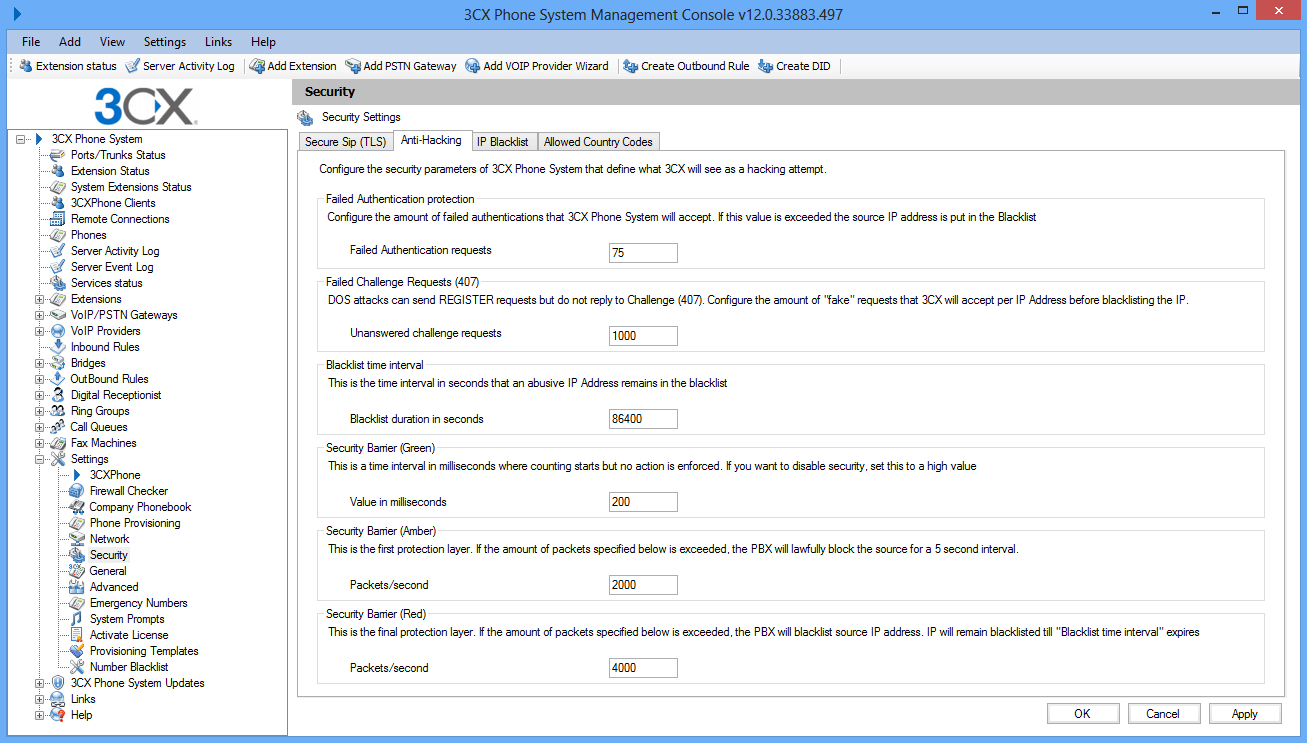The width and height of the screenshot is (1307, 743).
Task: Collapse the 3CX Phone System root node
Action: pyautogui.click(x=21, y=139)
